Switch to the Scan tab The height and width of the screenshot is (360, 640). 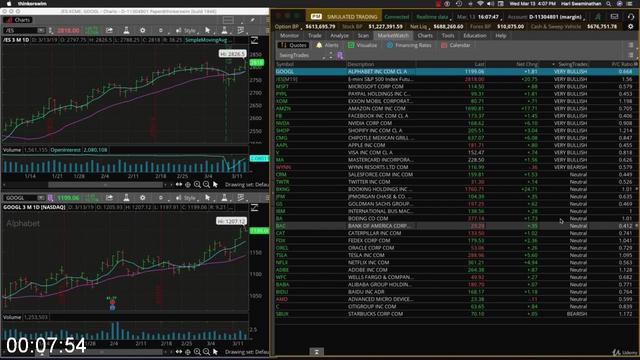363,36
